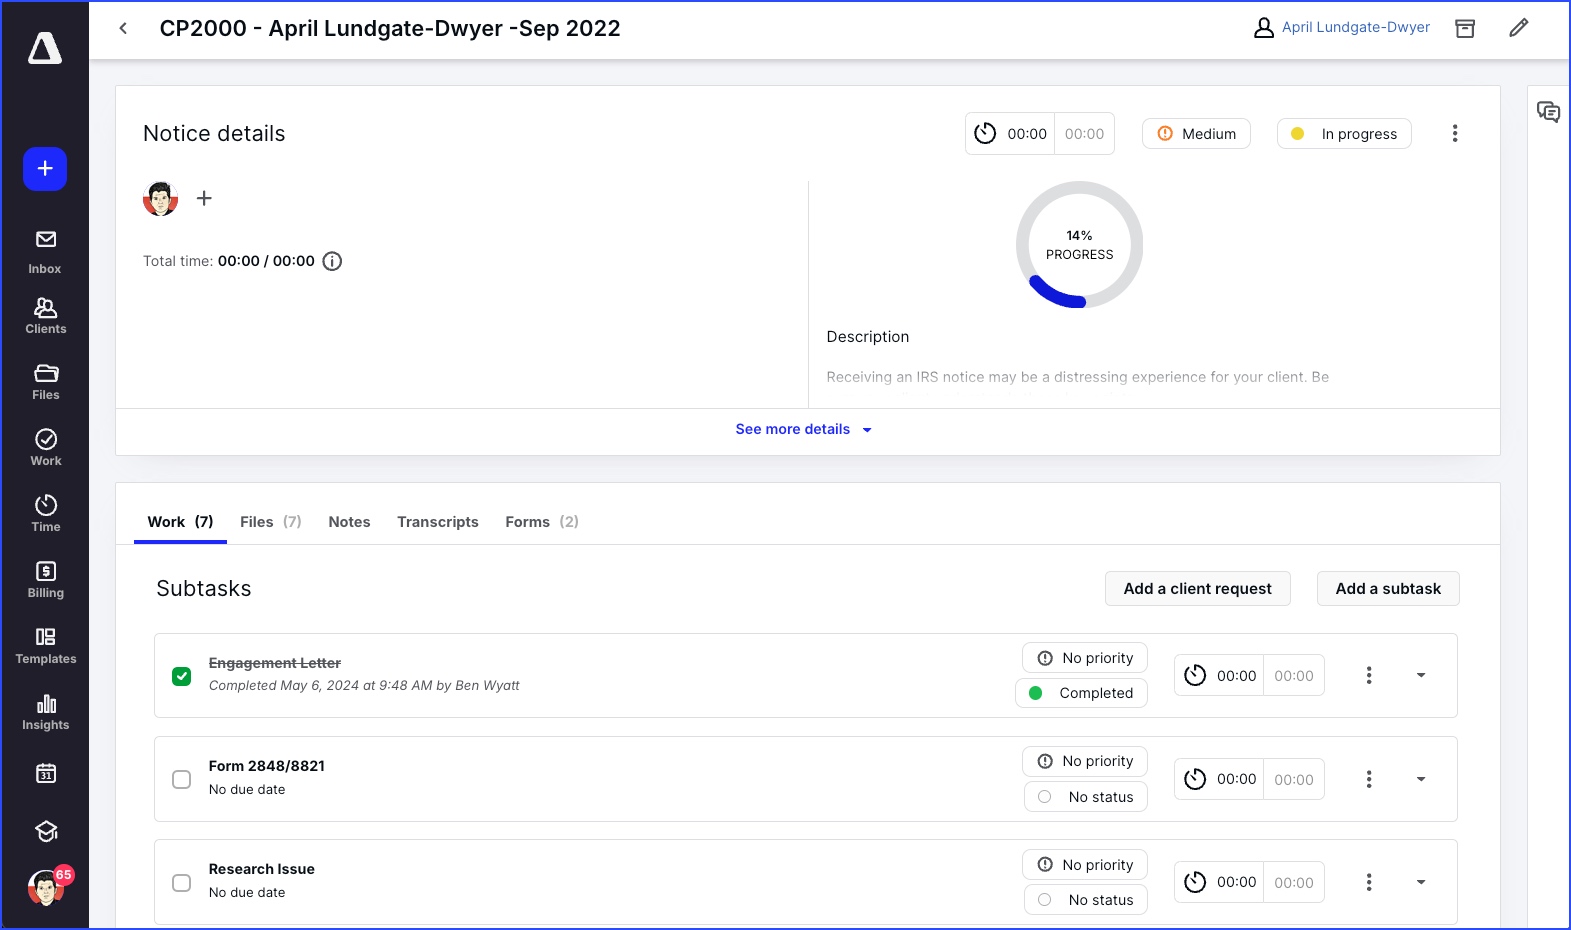The width and height of the screenshot is (1571, 930).
Task: Open Time from the sidebar
Action: (x=45, y=514)
